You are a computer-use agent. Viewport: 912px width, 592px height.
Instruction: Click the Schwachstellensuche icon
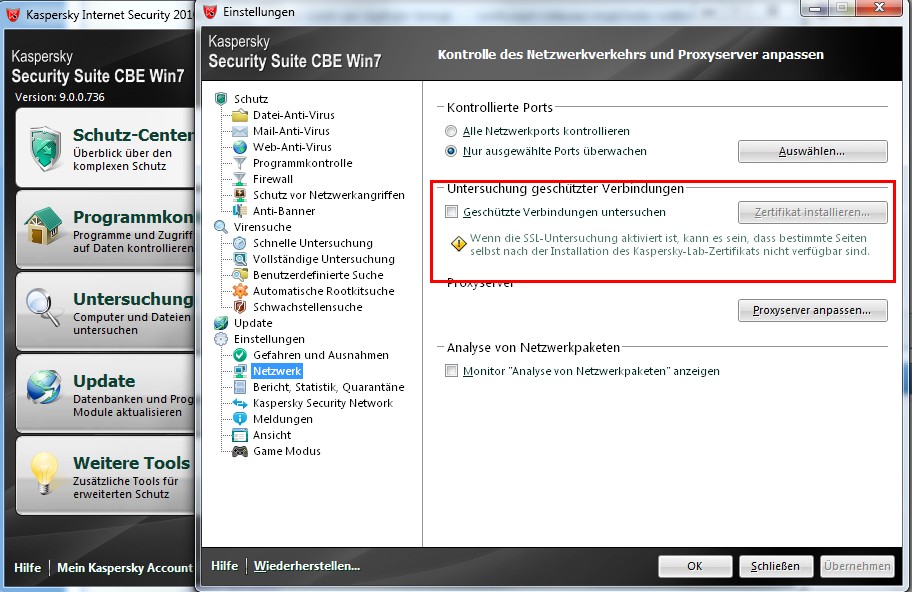tap(240, 307)
